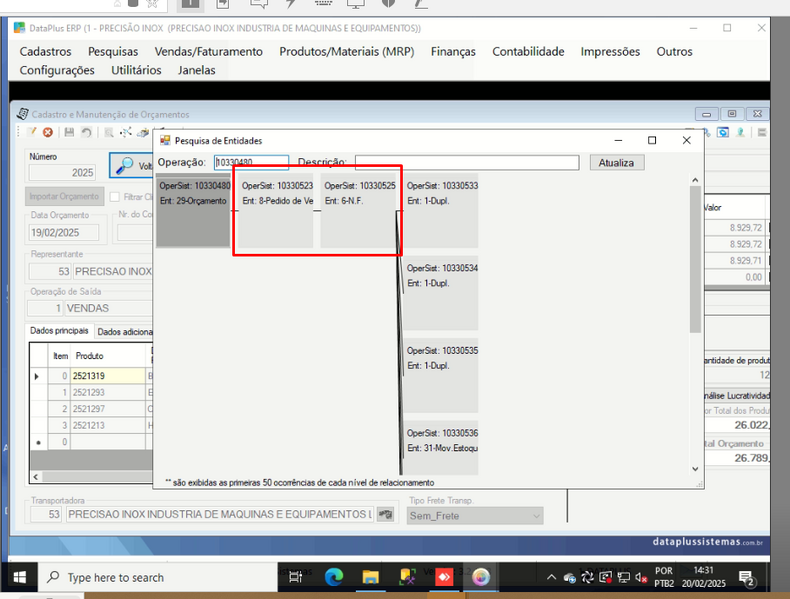Click the grey search icon in Orçamentos toolbar

(x=108, y=132)
